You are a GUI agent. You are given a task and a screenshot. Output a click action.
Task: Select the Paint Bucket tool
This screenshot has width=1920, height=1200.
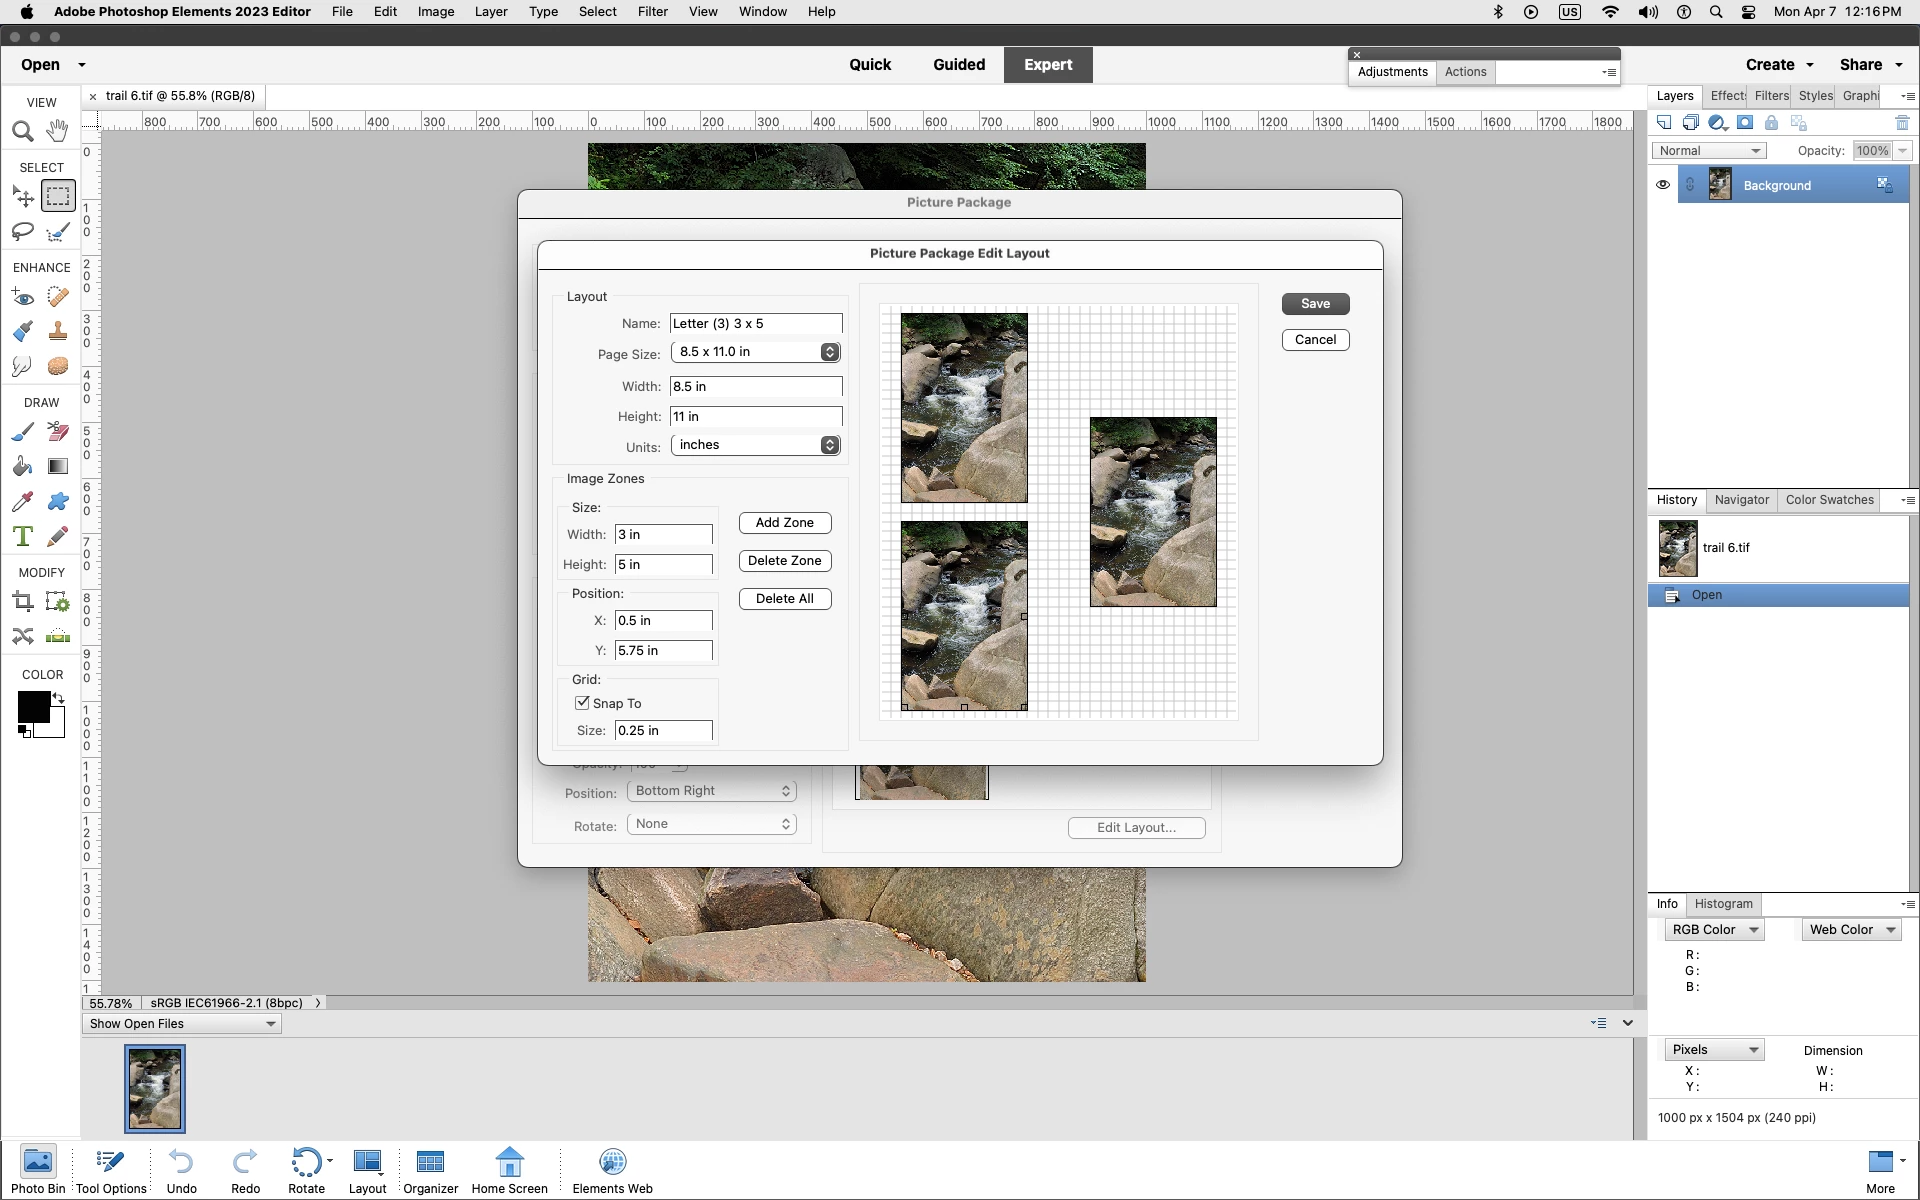click(22, 467)
